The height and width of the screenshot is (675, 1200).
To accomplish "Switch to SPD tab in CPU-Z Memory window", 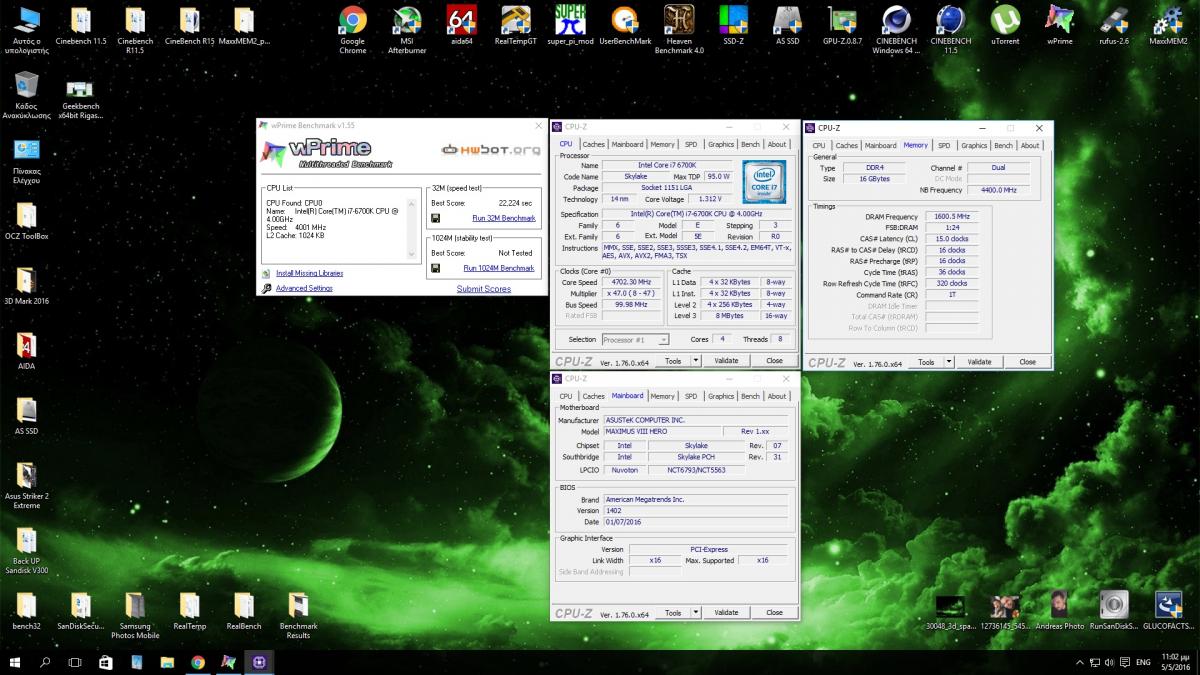I will (944, 145).
